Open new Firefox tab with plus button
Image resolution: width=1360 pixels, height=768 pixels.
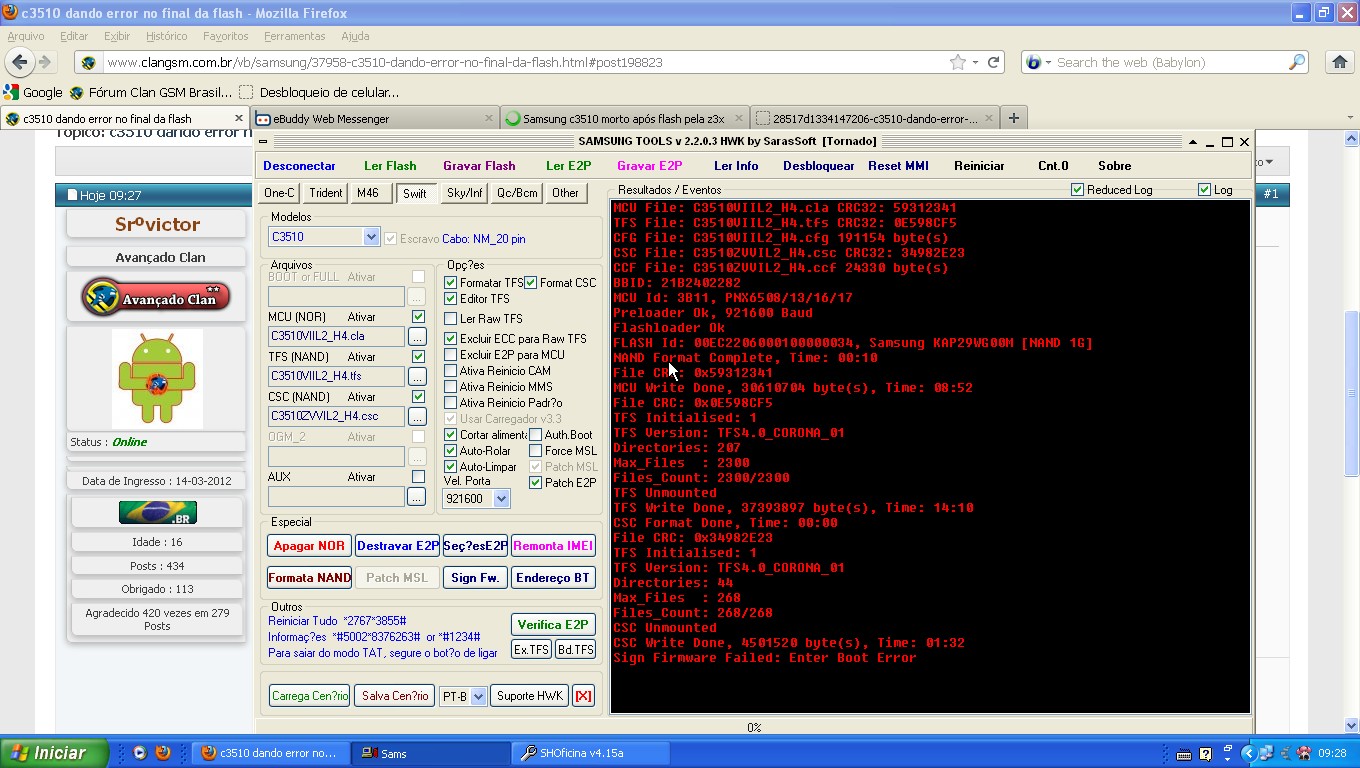pyautogui.click(x=1013, y=118)
